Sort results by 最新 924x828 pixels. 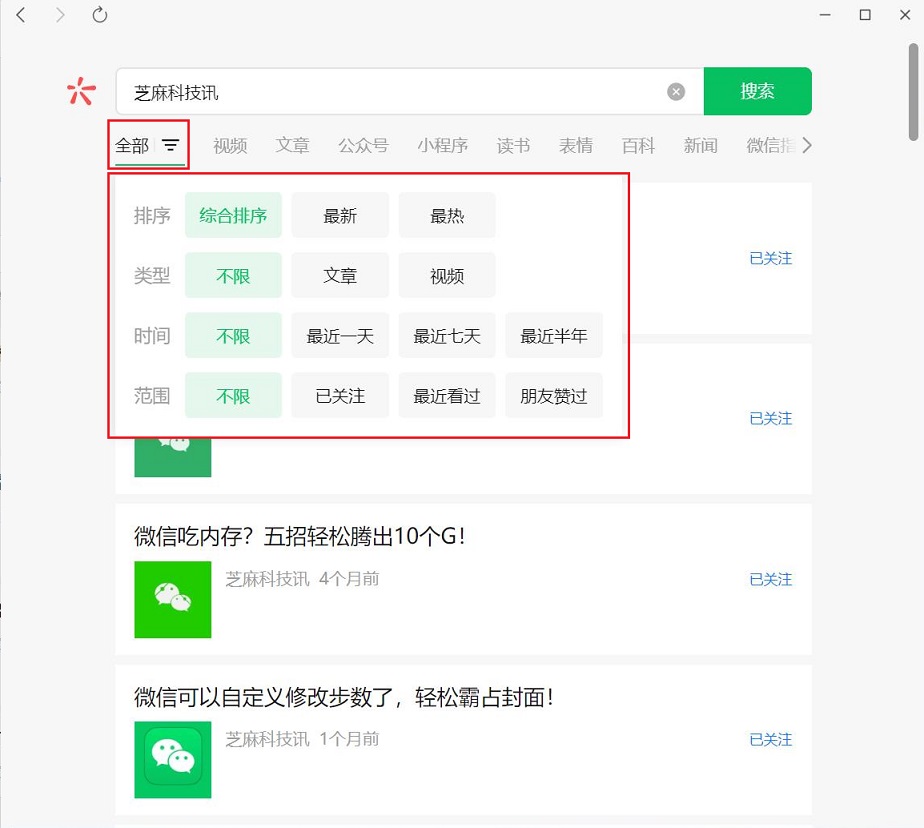pos(340,215)
